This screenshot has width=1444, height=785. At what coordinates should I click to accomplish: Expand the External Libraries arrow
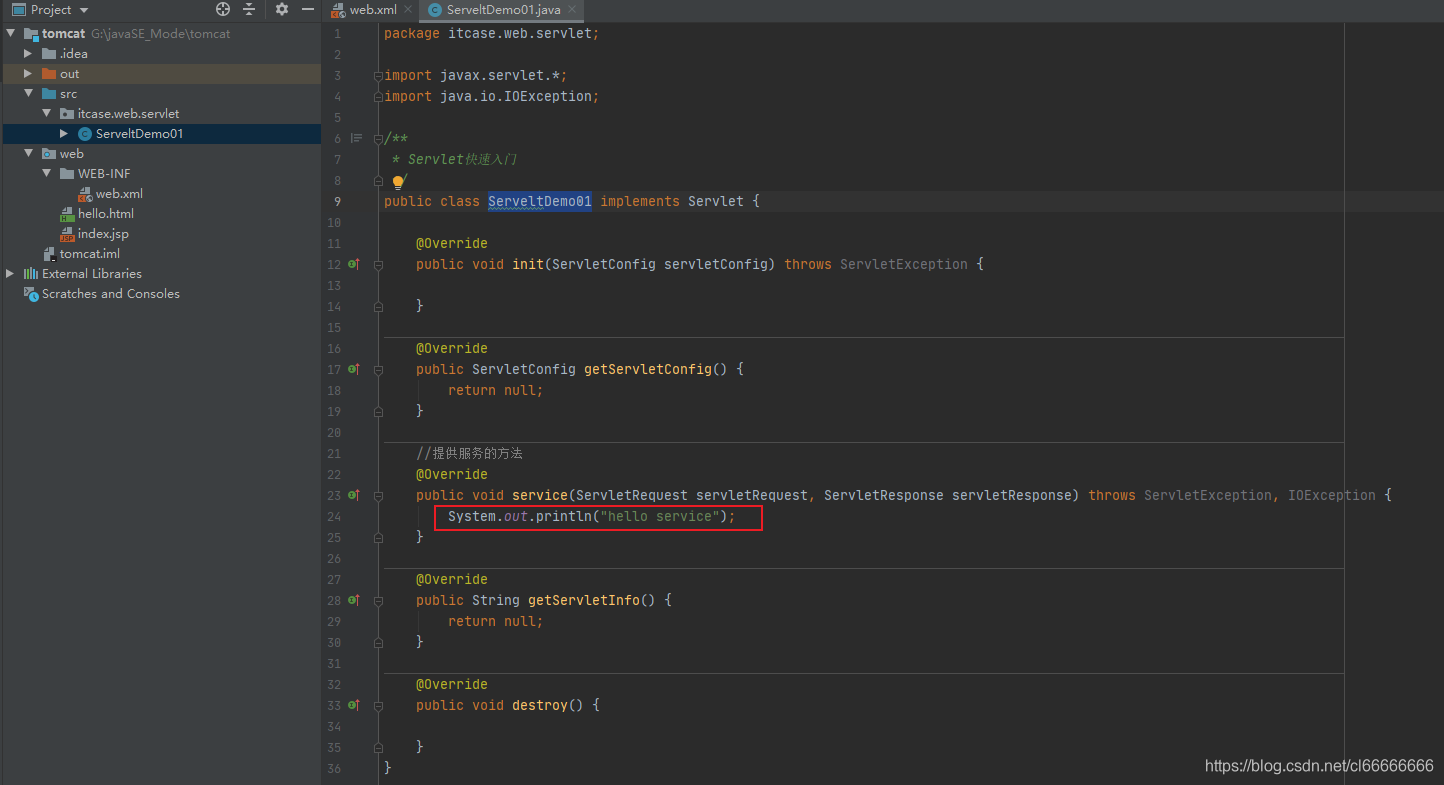pos(11,274)
